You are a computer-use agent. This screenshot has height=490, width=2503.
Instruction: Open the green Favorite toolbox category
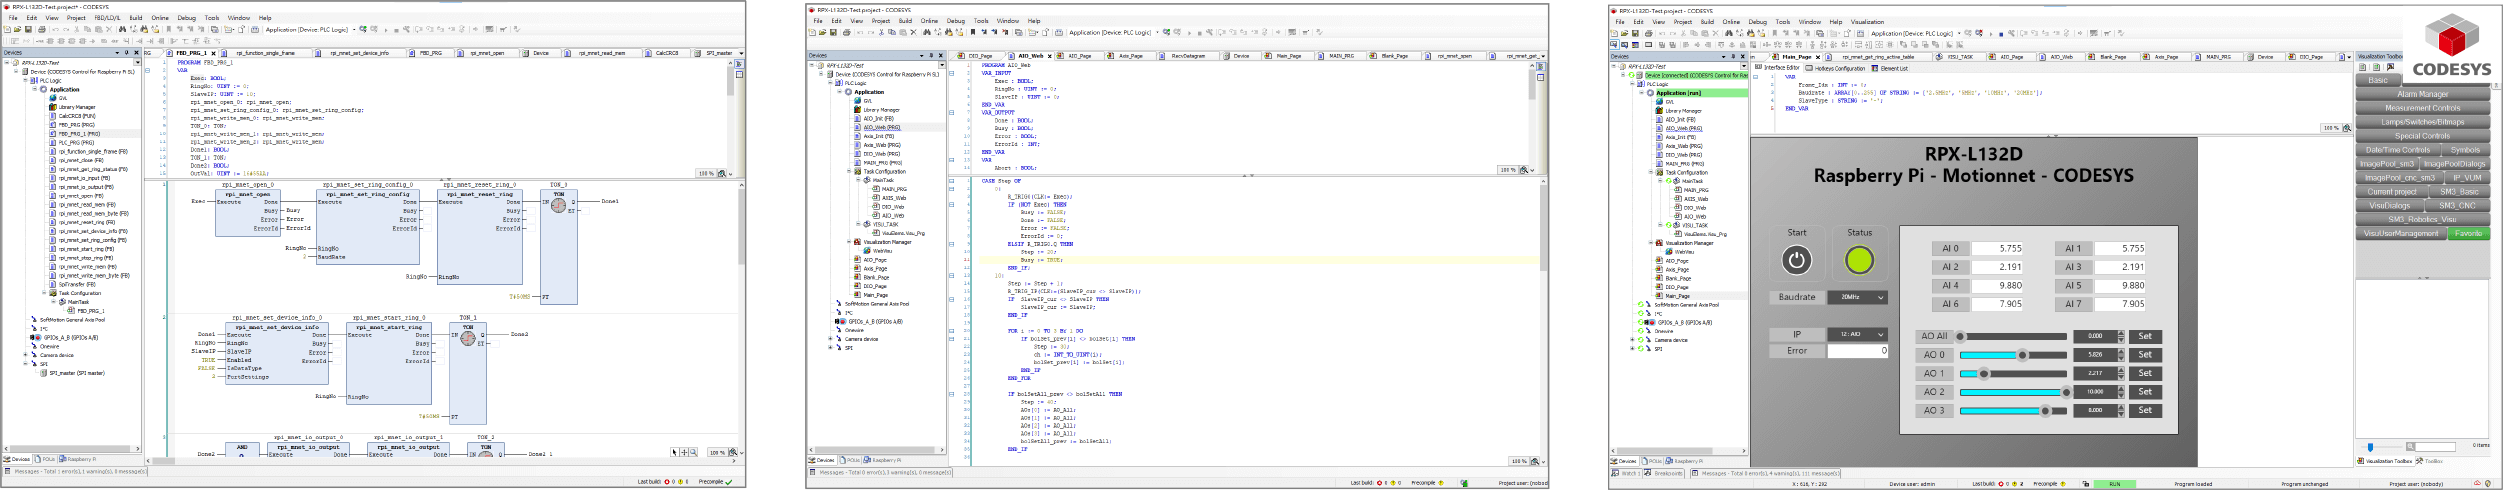coord(2468,233)
